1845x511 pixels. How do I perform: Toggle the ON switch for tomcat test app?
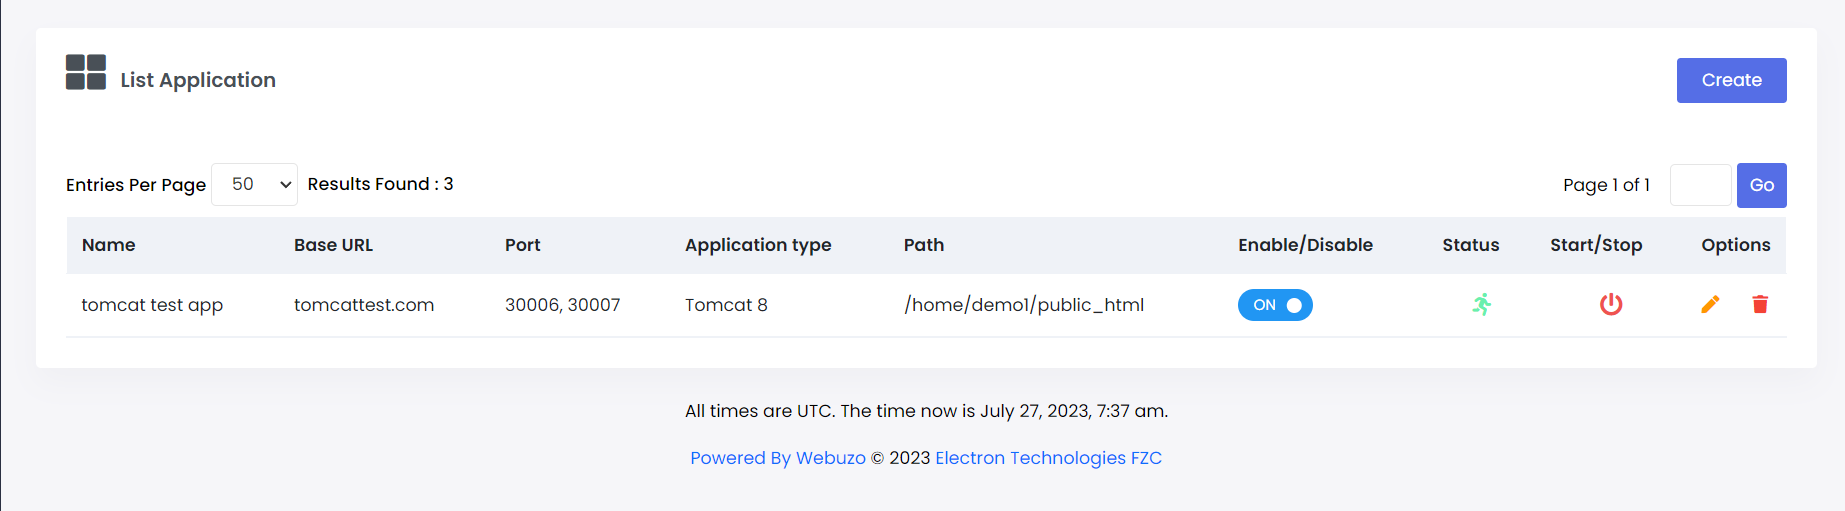1275,305
